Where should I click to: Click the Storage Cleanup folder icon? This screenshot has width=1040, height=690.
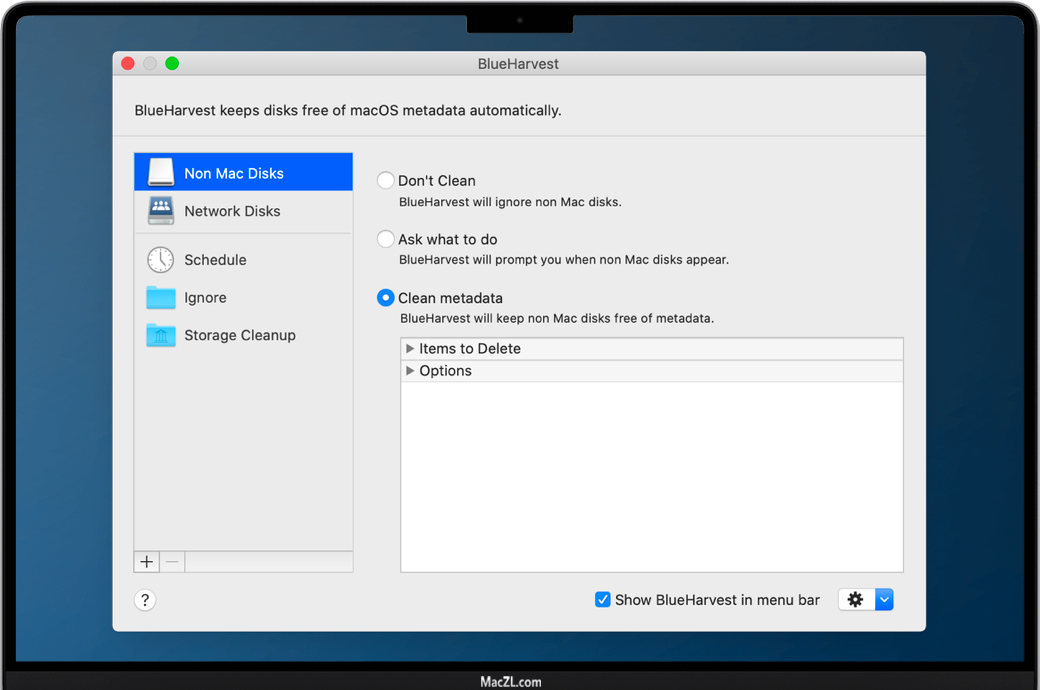pos(161,336)
